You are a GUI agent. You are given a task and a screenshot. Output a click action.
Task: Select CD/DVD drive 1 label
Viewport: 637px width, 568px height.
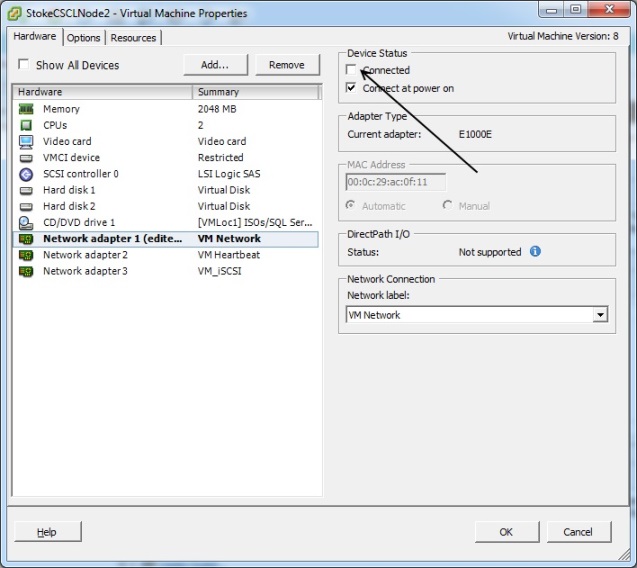tap(79, 223)
